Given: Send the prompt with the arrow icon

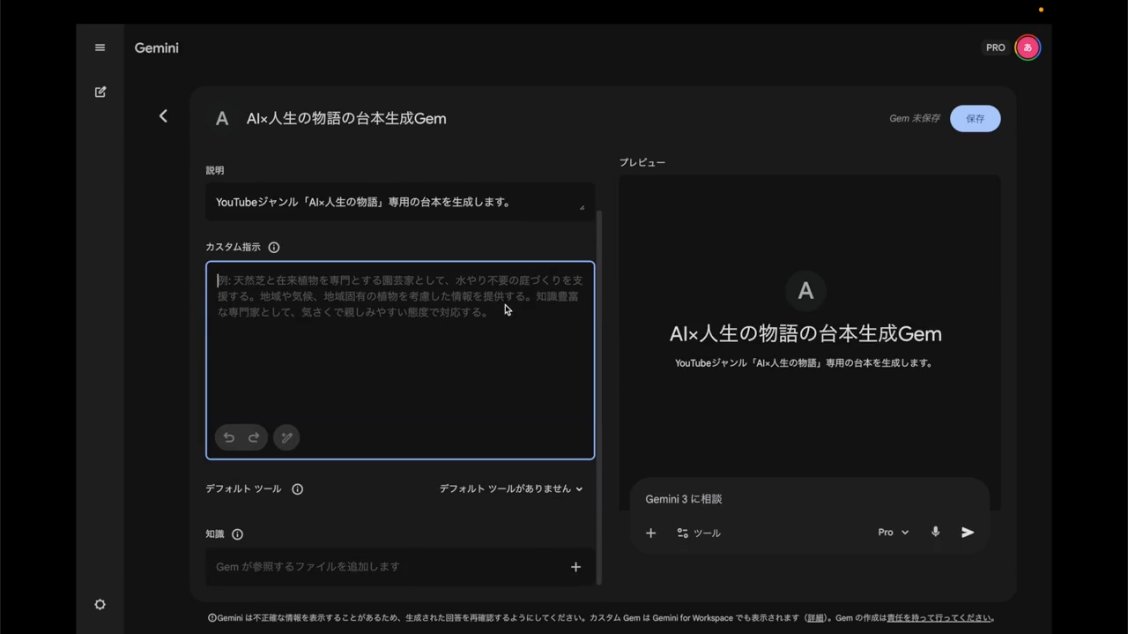Looking at the screenshot, I should click(968, 533).
